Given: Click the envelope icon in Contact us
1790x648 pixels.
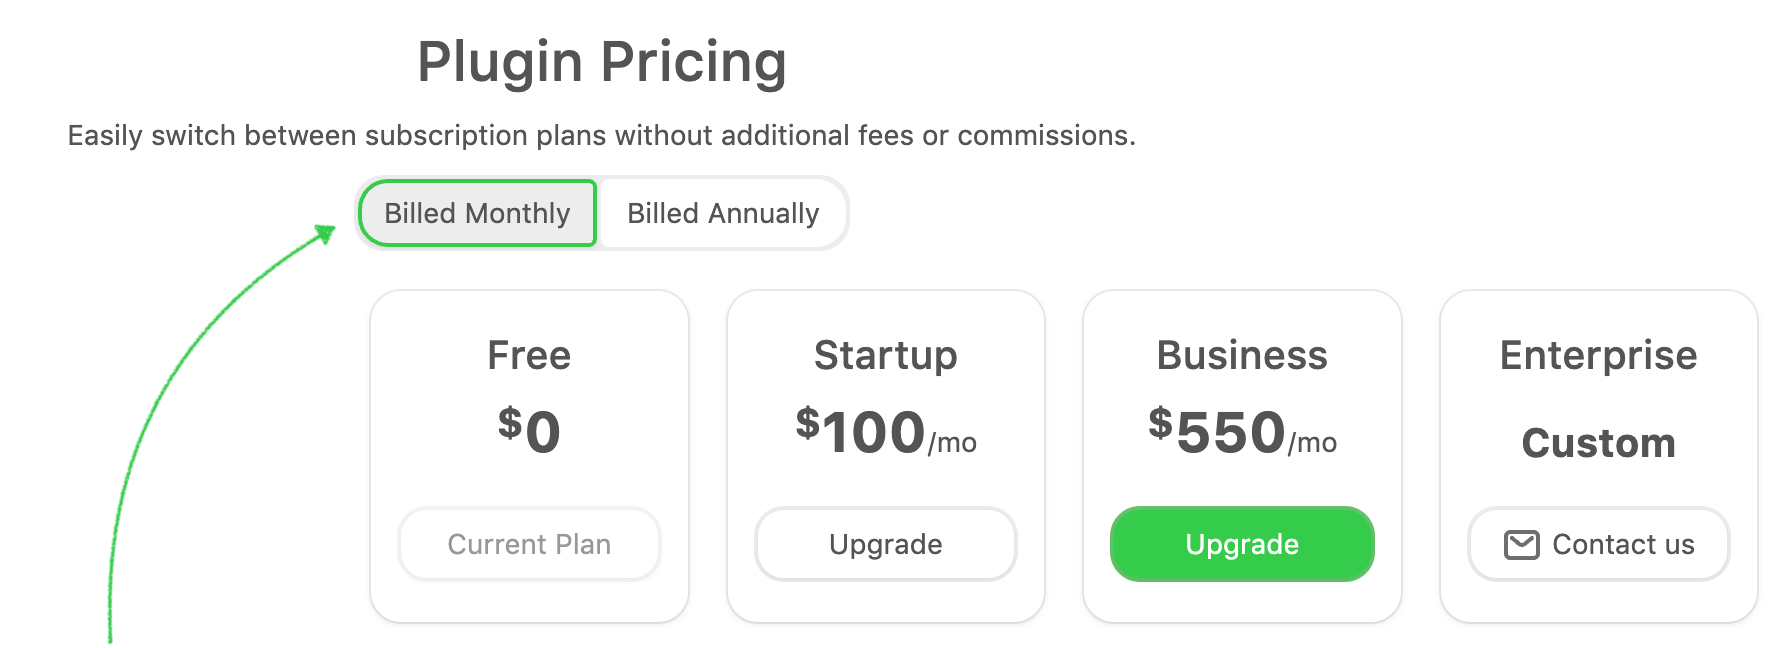Looking at the screenshot, I should (x=1521, y=545).
